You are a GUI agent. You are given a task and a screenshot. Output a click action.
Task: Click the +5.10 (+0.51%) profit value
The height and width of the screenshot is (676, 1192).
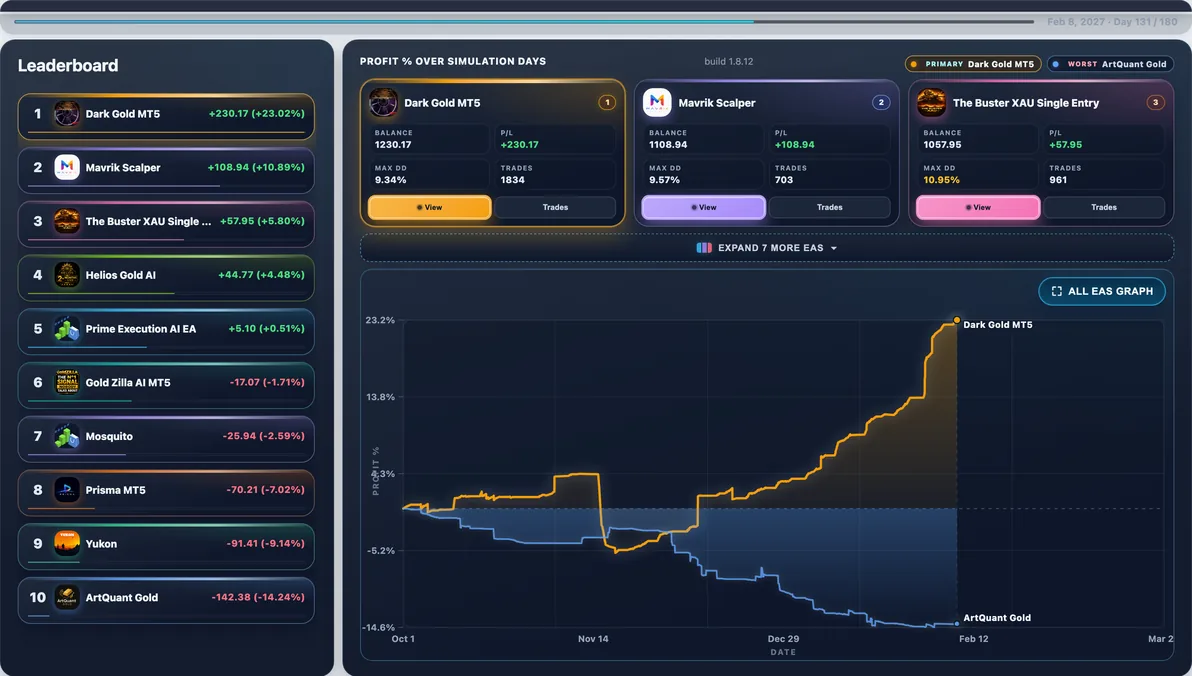266,328
